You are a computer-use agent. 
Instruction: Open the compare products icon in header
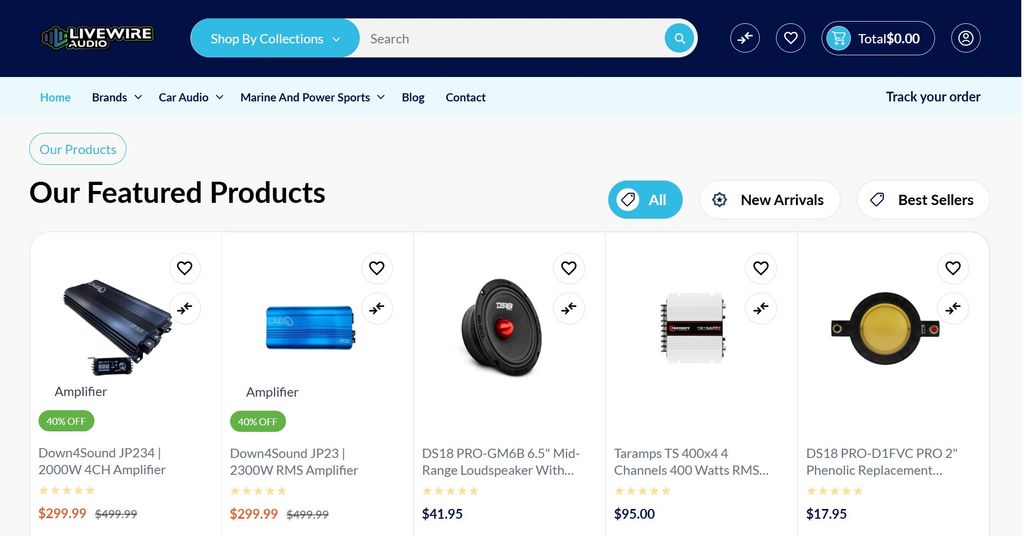745,38
